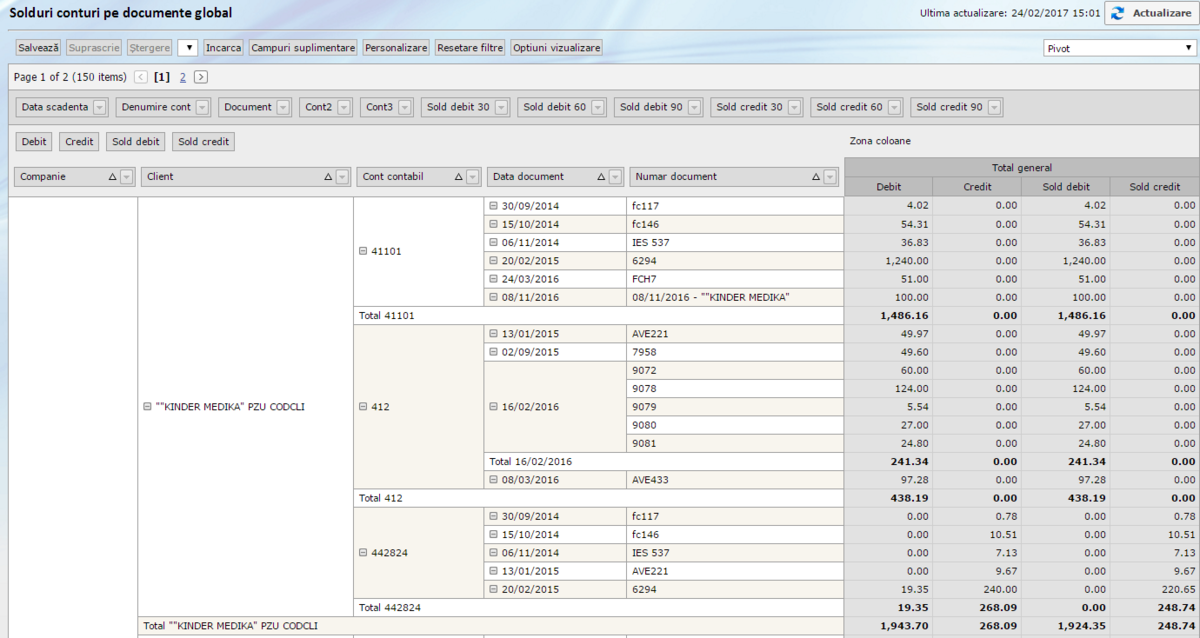The width and height of the screenshot is (1200, 638).
Task: Open filter icon on Sold credit 90
Action: coord(994,107)
